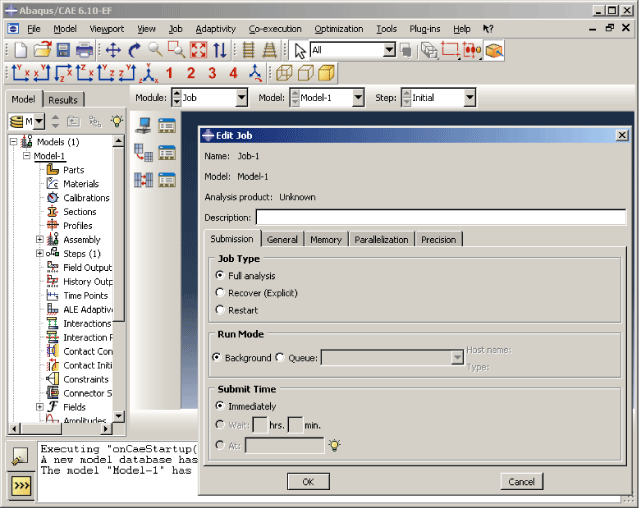This screenshot has width=639, height=508.
Task: Select Wait submit time option
Action: click(x=220, y=424)
